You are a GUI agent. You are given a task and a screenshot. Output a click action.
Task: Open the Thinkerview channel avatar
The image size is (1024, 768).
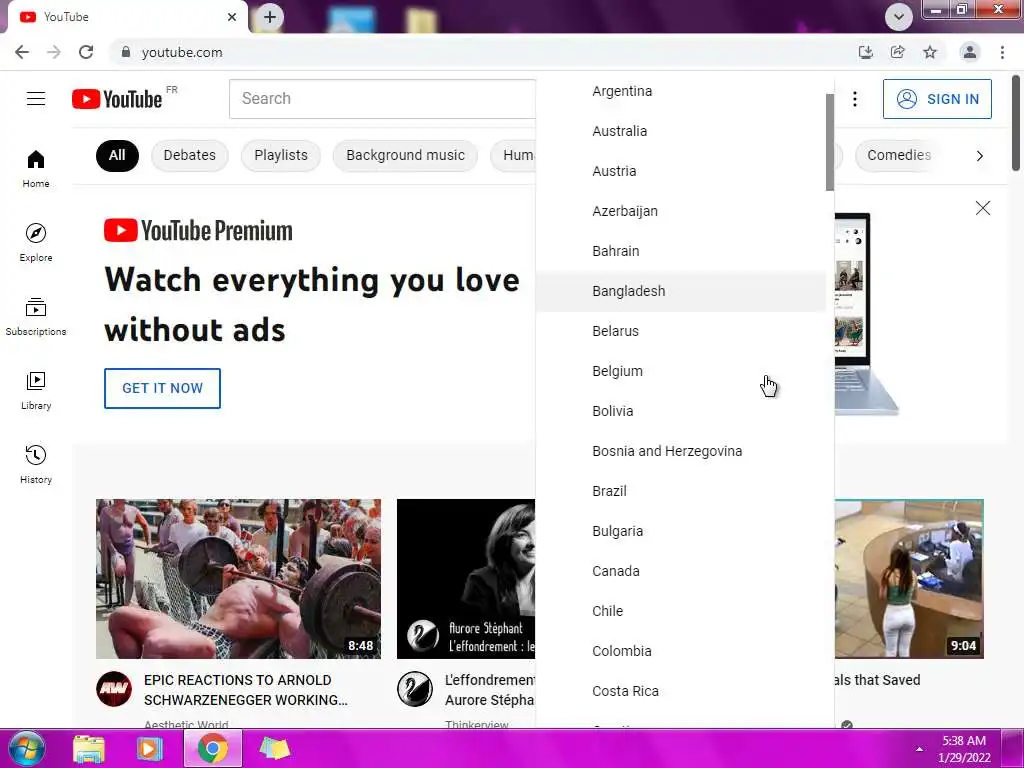coord(415,689)
